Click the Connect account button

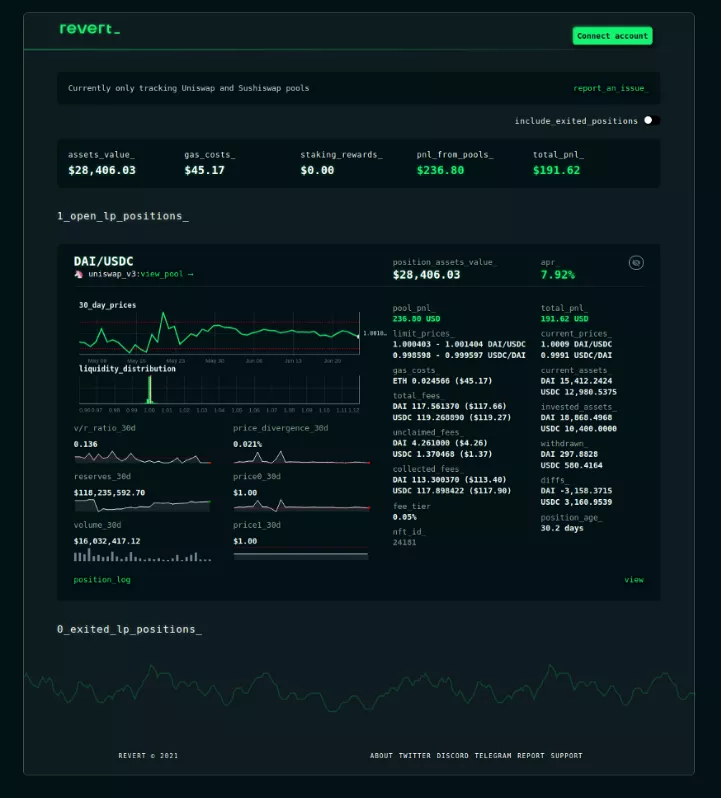[x=612, y=36]
